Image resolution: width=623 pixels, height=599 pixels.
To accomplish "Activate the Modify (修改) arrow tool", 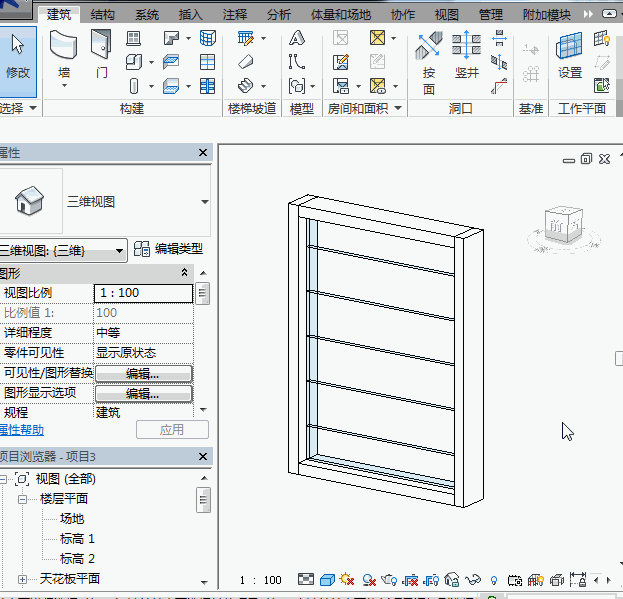I will coord(18,58).
